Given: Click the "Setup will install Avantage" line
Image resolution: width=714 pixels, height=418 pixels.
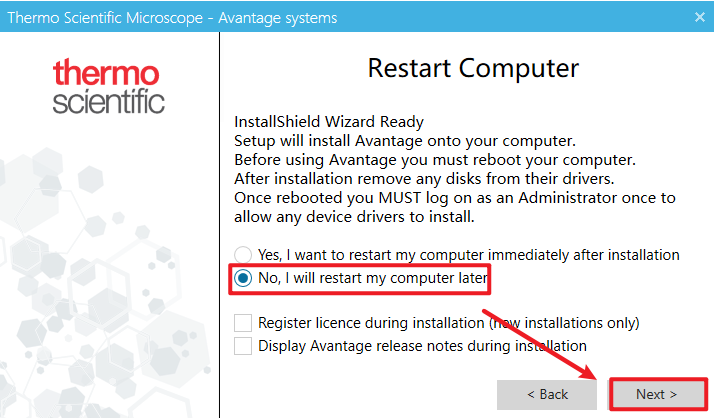Looking at the screenshot, I should (x=404, y=141).
